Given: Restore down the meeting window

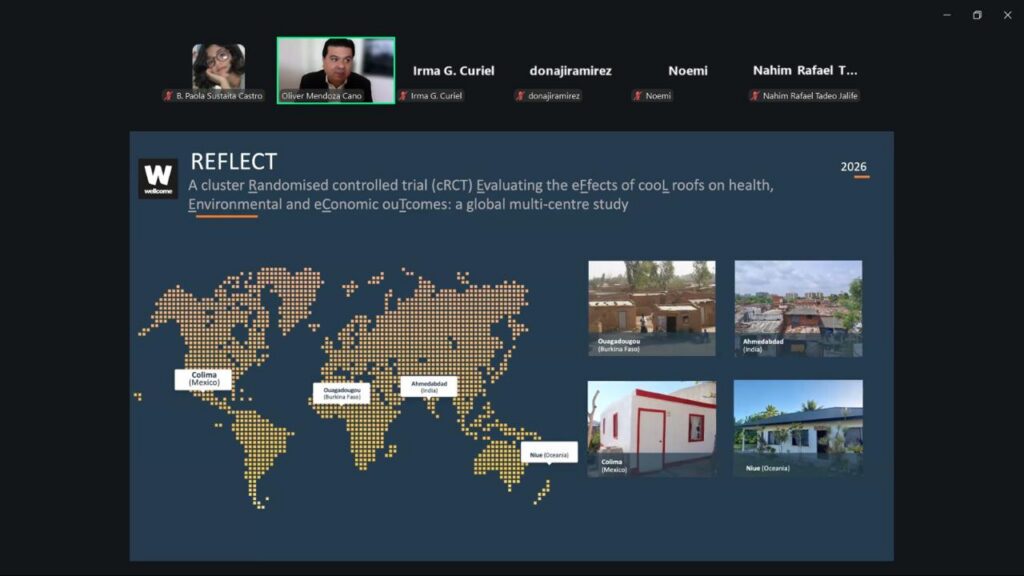Looking at the screenshot, I should tap(977, 15).
